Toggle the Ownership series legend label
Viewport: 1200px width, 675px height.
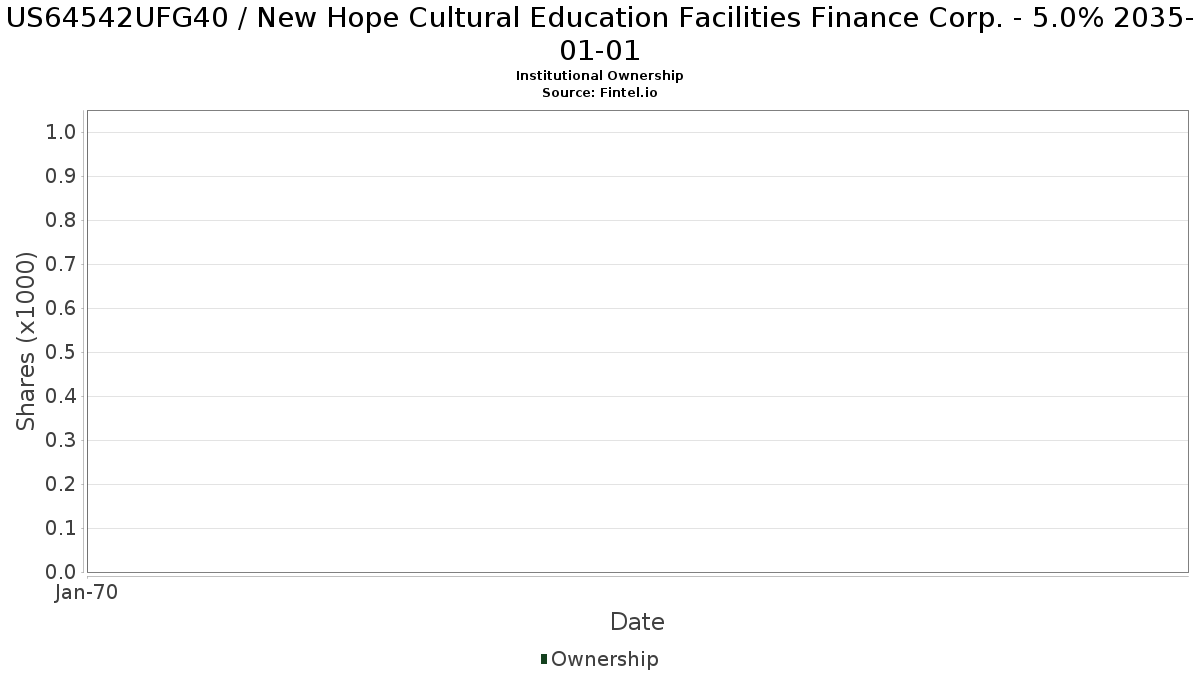coord(604,659)
